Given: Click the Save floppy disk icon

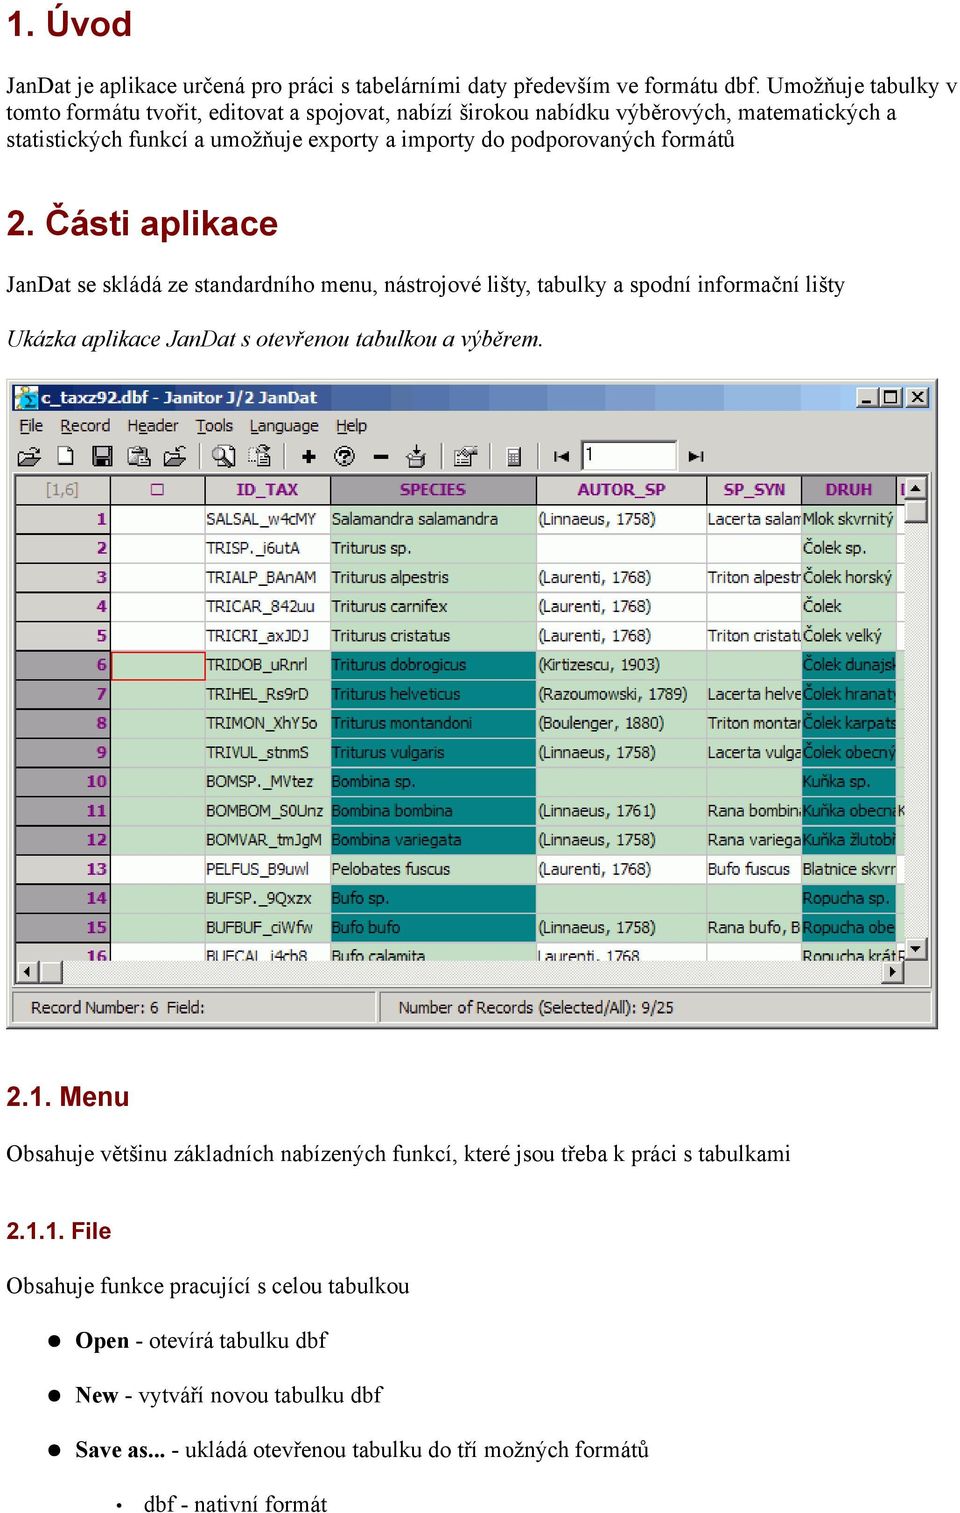Looking at the screenshot, I should click(102, 457).
